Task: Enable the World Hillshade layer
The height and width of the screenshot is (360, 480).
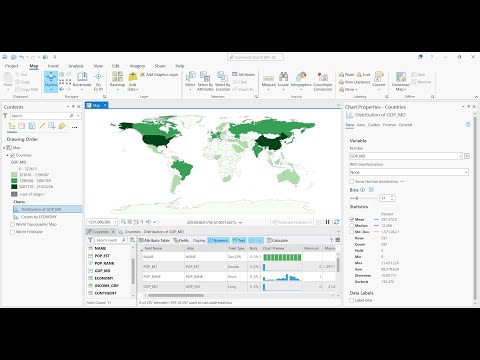Action: click(12, 232)
